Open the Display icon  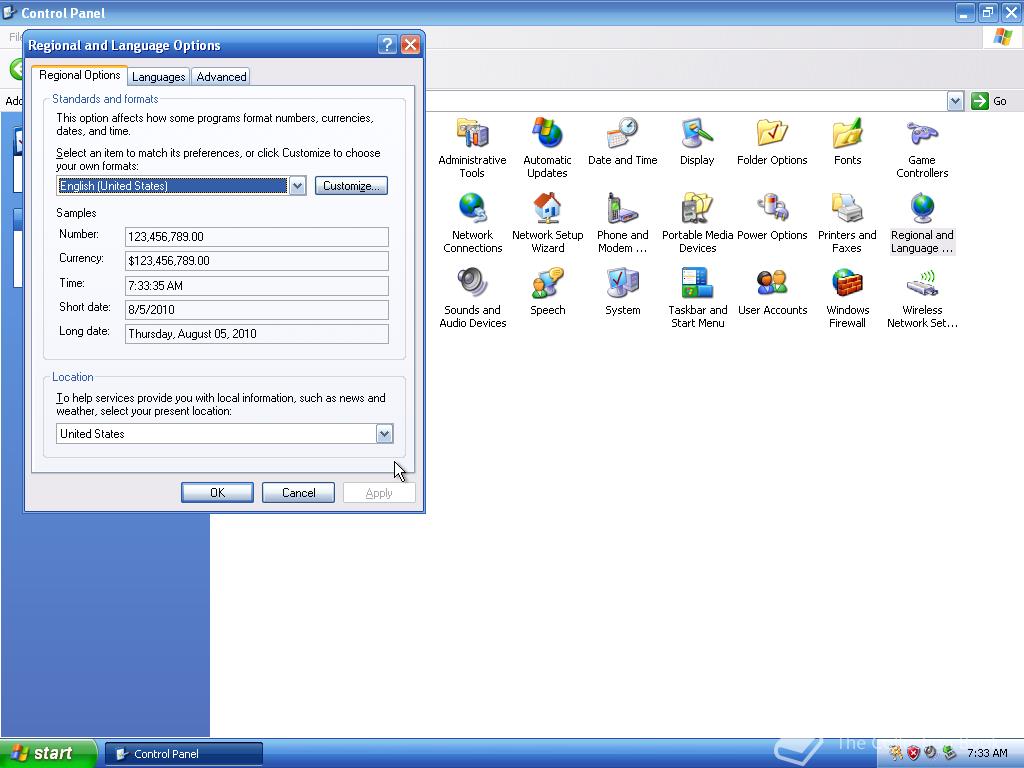[x=697, y=134]
